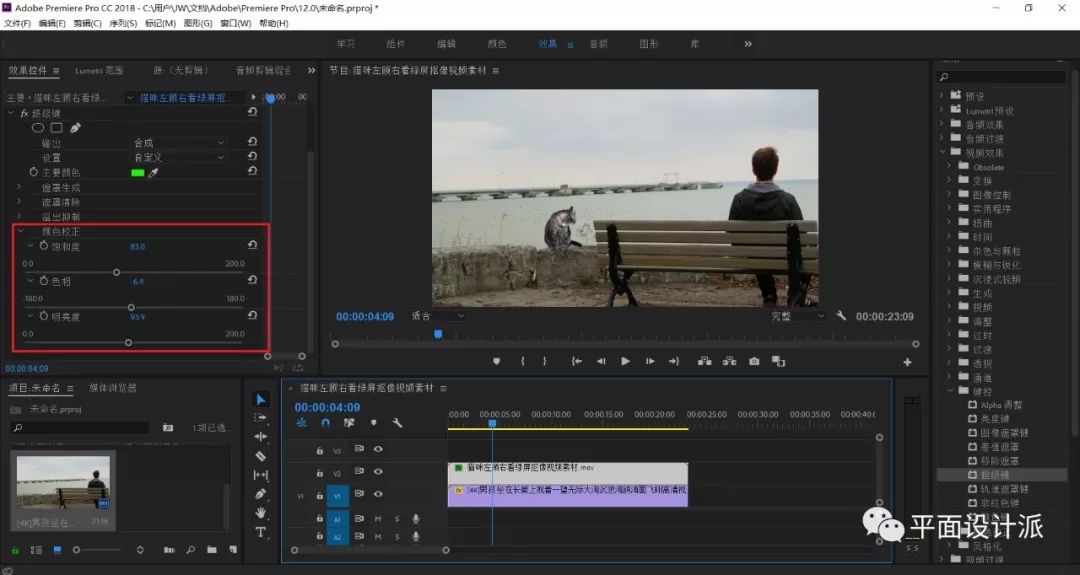The height and width of the screenshot is (575, 1080).
Task: Click the bench clip thumbnail in project panel
Action: point(64,483)
